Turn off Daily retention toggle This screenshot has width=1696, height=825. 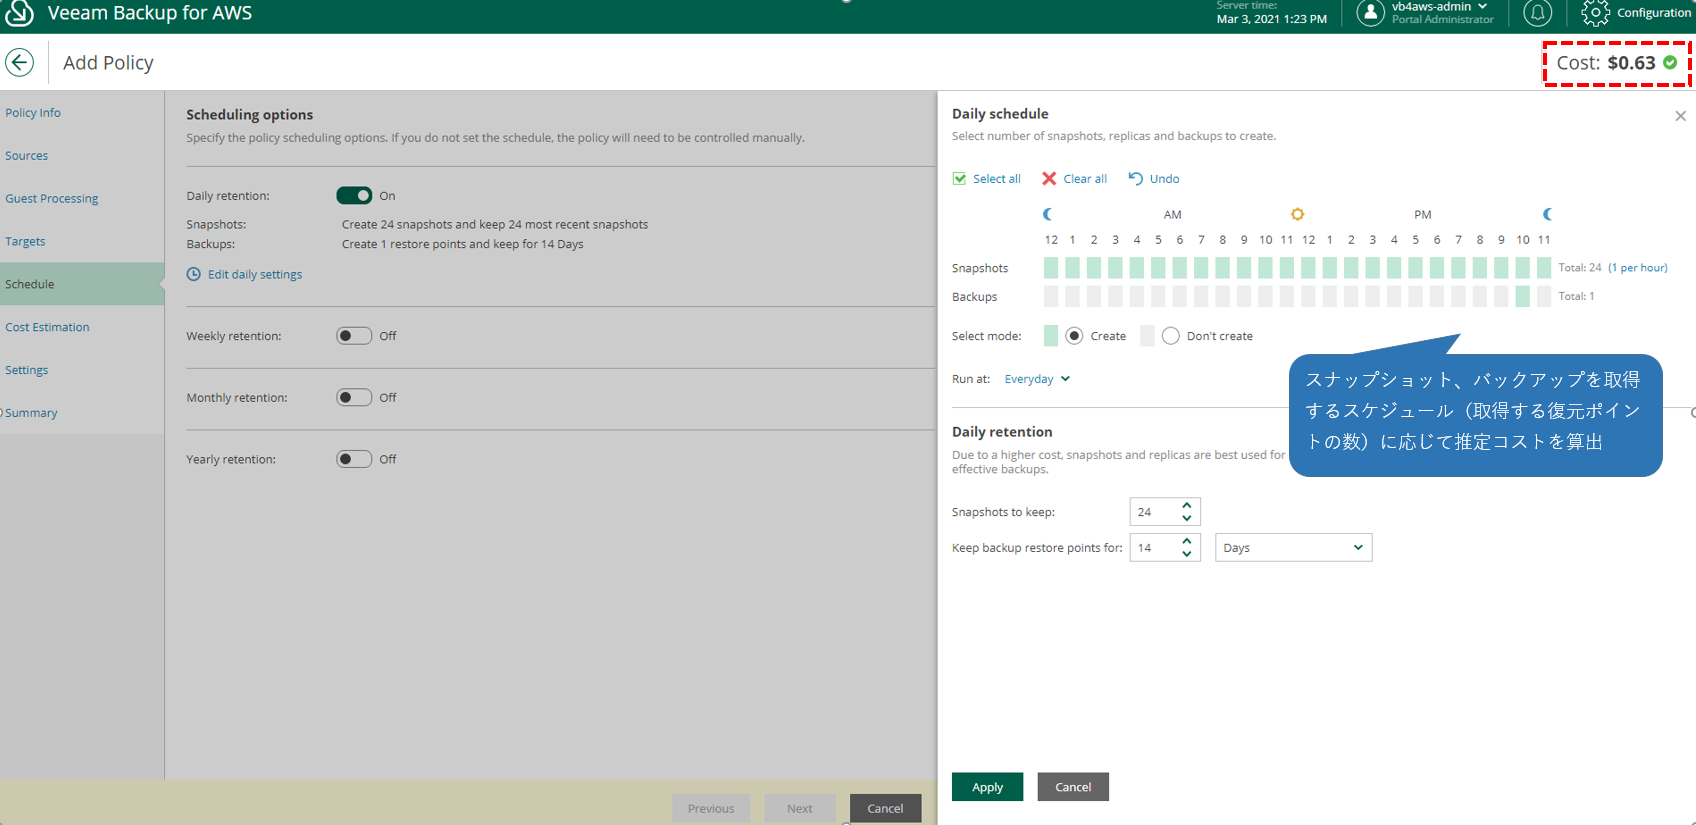[354, 195]
